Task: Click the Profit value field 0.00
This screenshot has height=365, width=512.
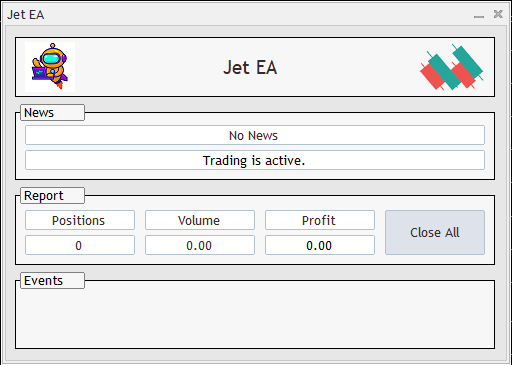Action: click(x=320, y=245)
